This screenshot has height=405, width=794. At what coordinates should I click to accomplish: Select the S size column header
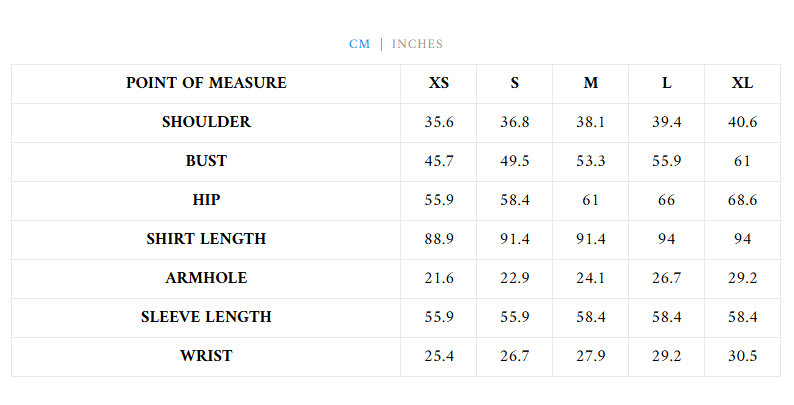515,83
